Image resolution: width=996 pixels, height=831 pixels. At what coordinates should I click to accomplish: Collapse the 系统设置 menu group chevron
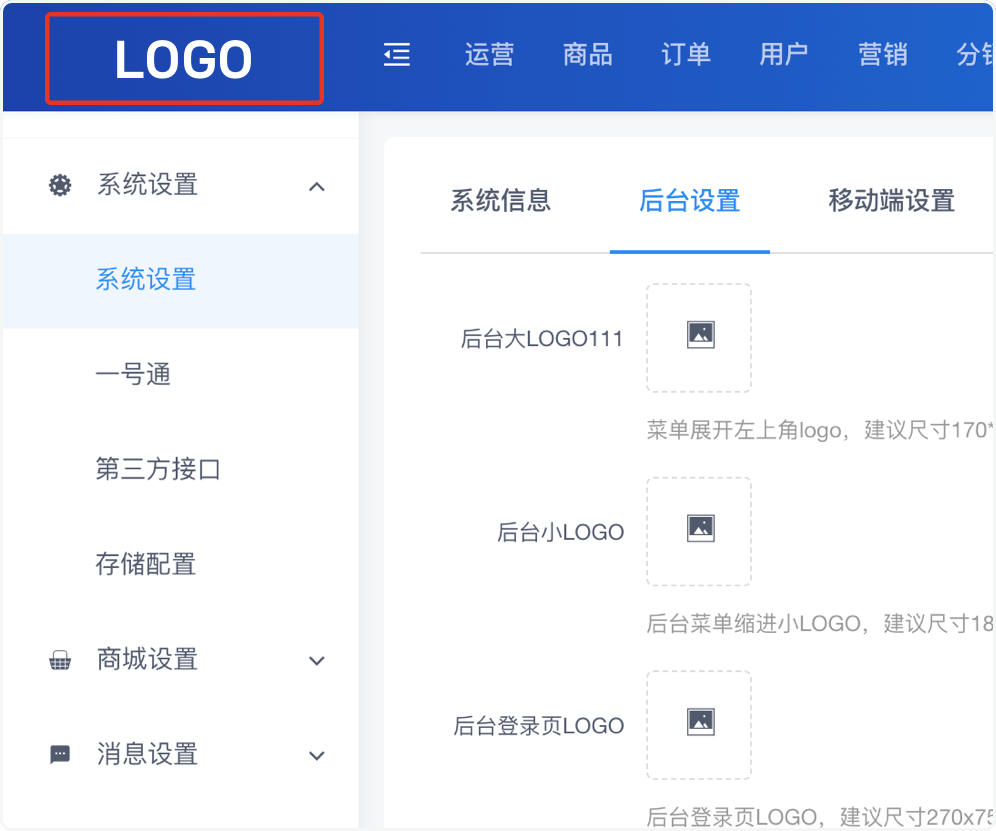317,186
